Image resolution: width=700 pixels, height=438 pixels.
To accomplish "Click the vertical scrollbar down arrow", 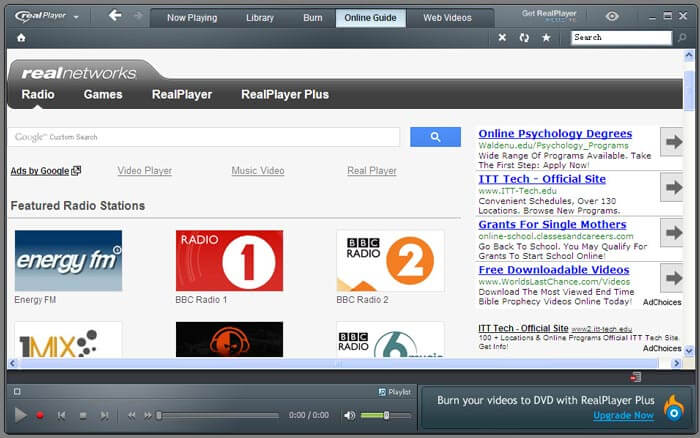I will (x=688, y=351).
